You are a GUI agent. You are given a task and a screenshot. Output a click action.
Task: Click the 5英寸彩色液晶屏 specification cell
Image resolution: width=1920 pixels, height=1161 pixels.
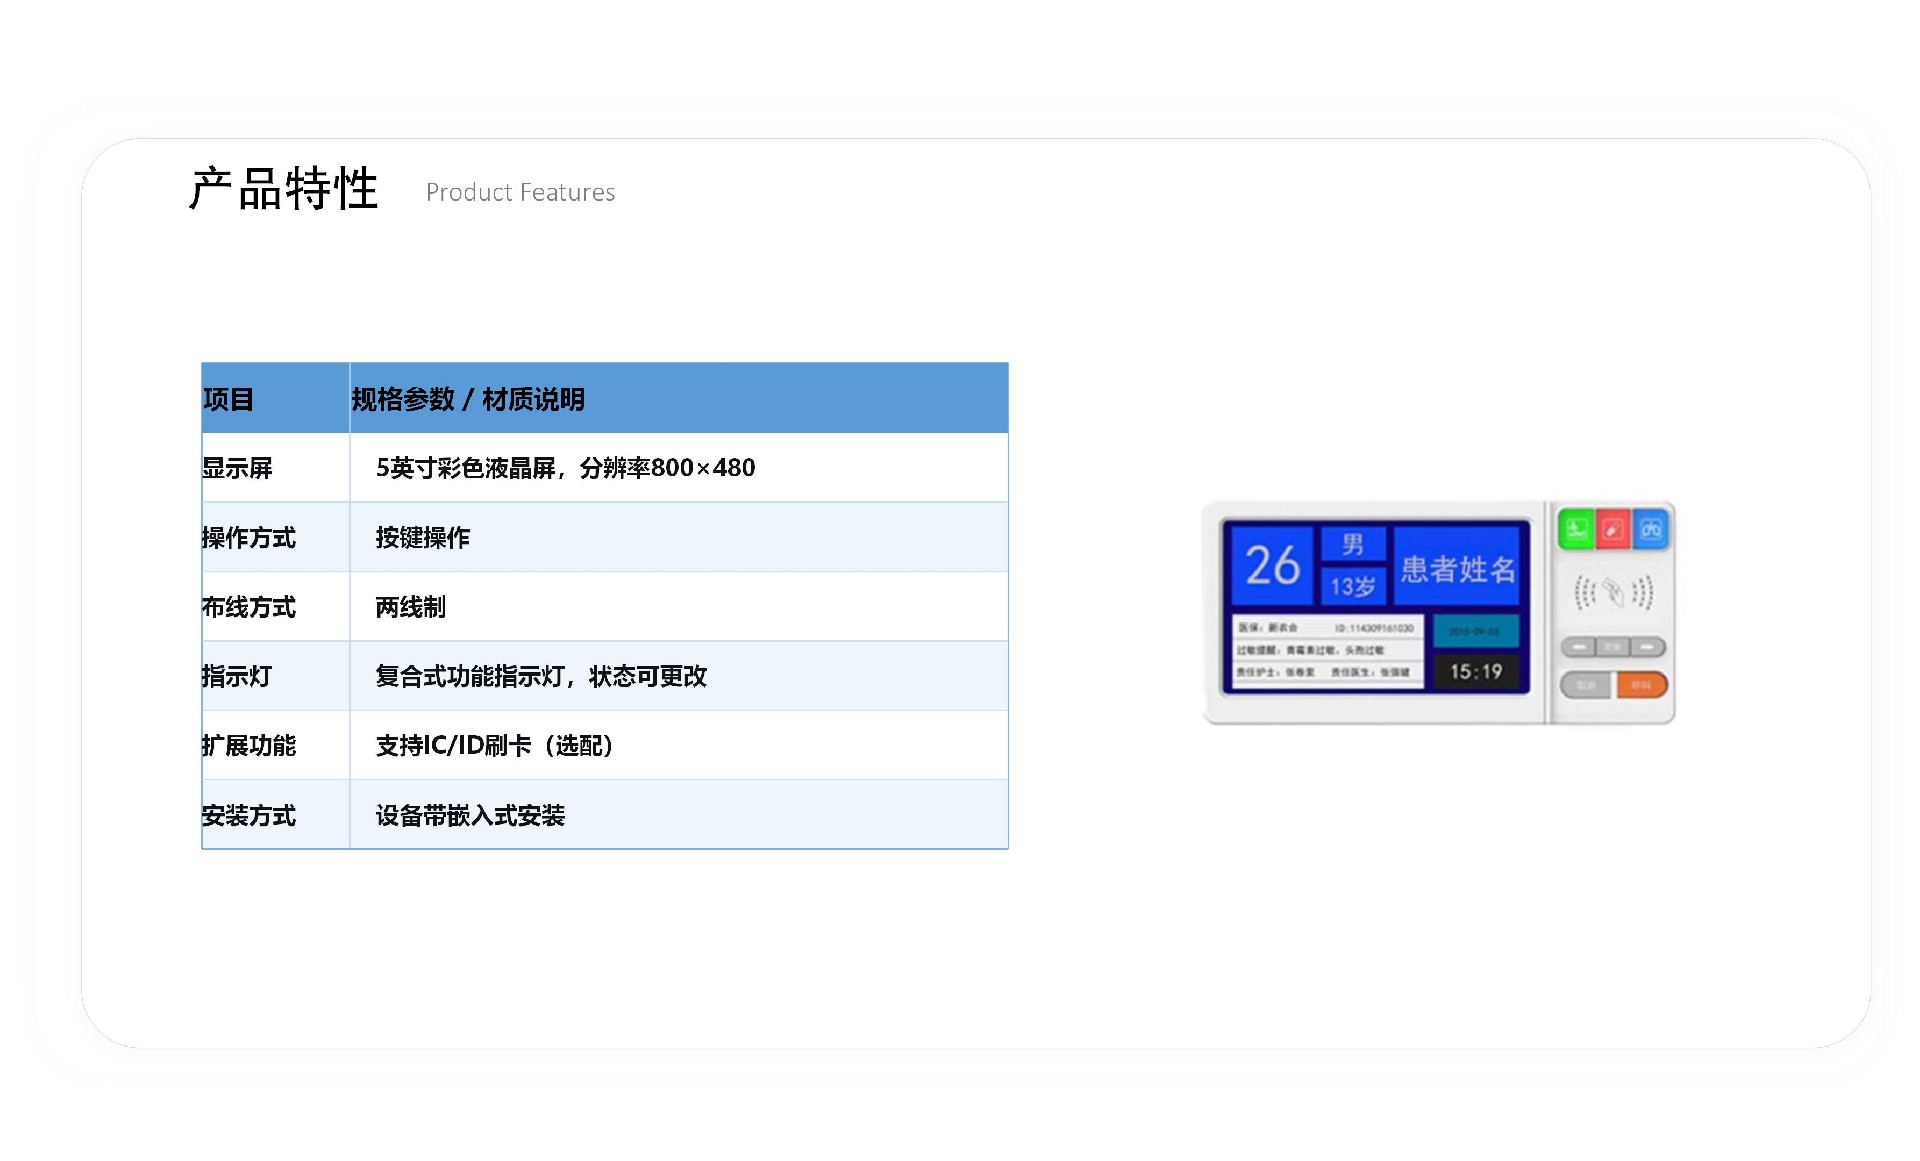pyautogui.click(x=679, y=467)
